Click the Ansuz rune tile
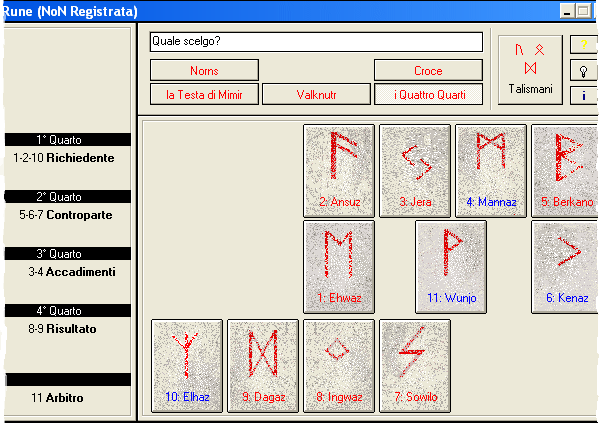Image resolution: width=600 pixels, height=423 pixels. (339, 170)
